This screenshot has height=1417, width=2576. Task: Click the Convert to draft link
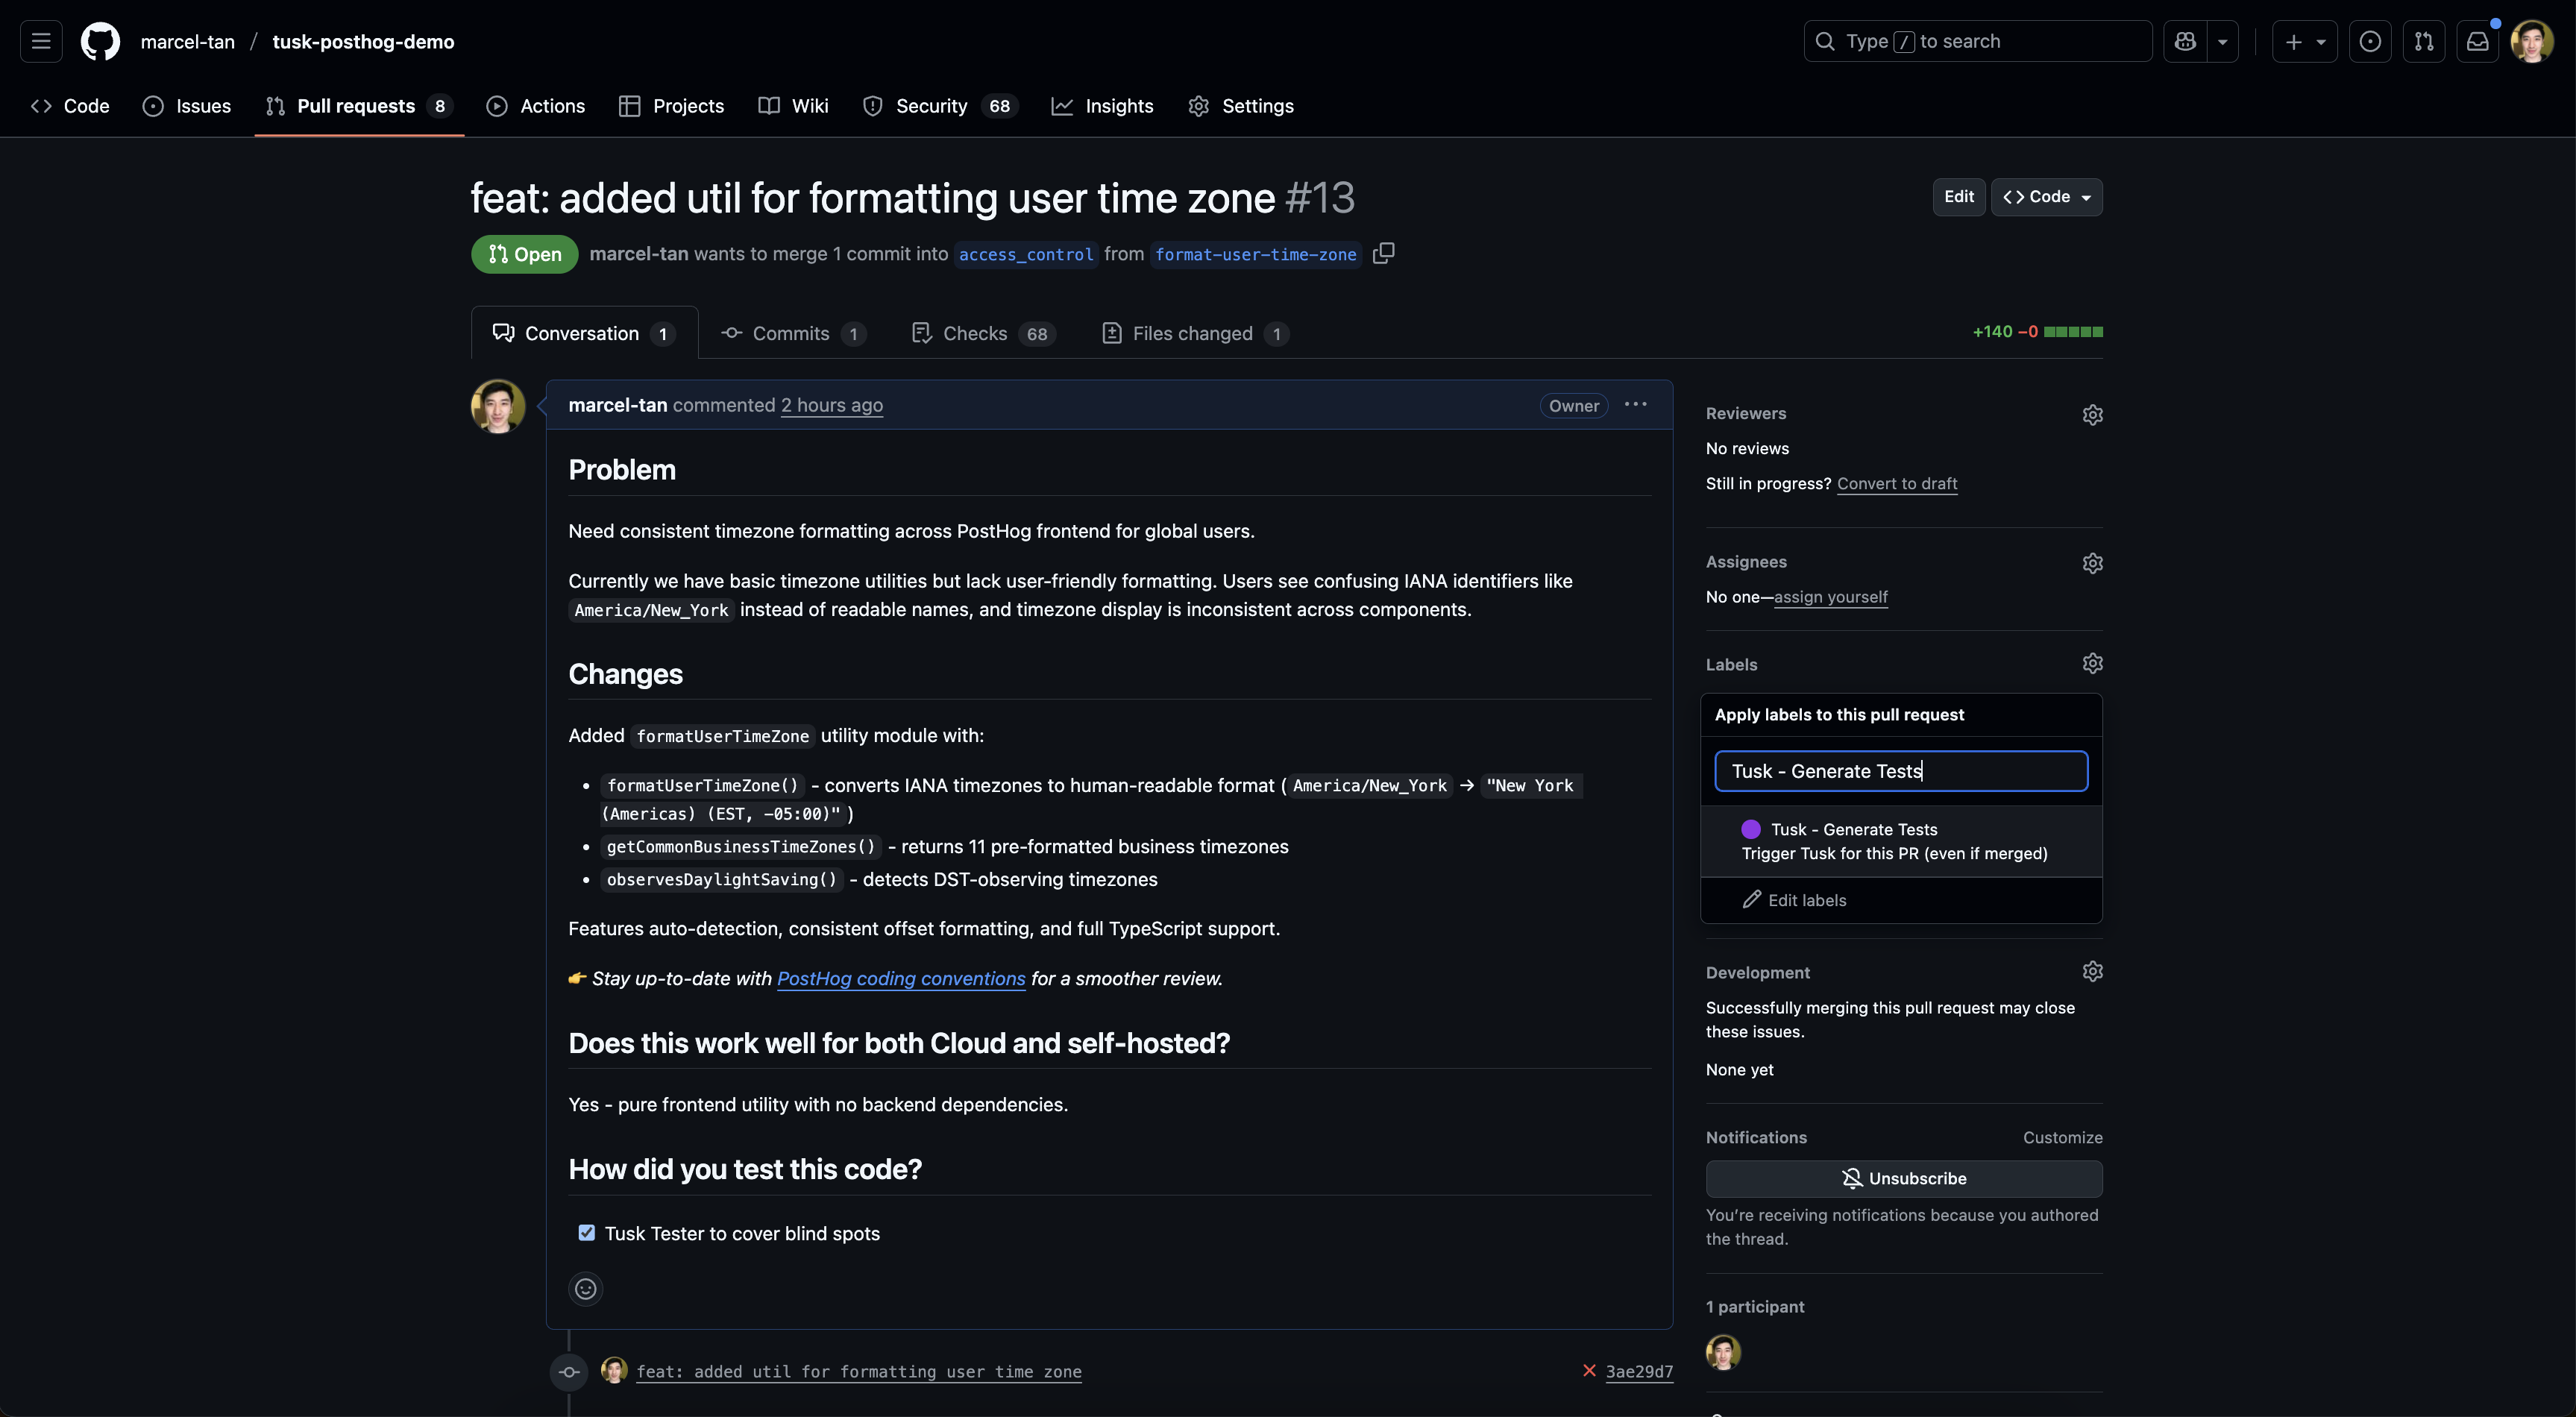coord(1896,484)
